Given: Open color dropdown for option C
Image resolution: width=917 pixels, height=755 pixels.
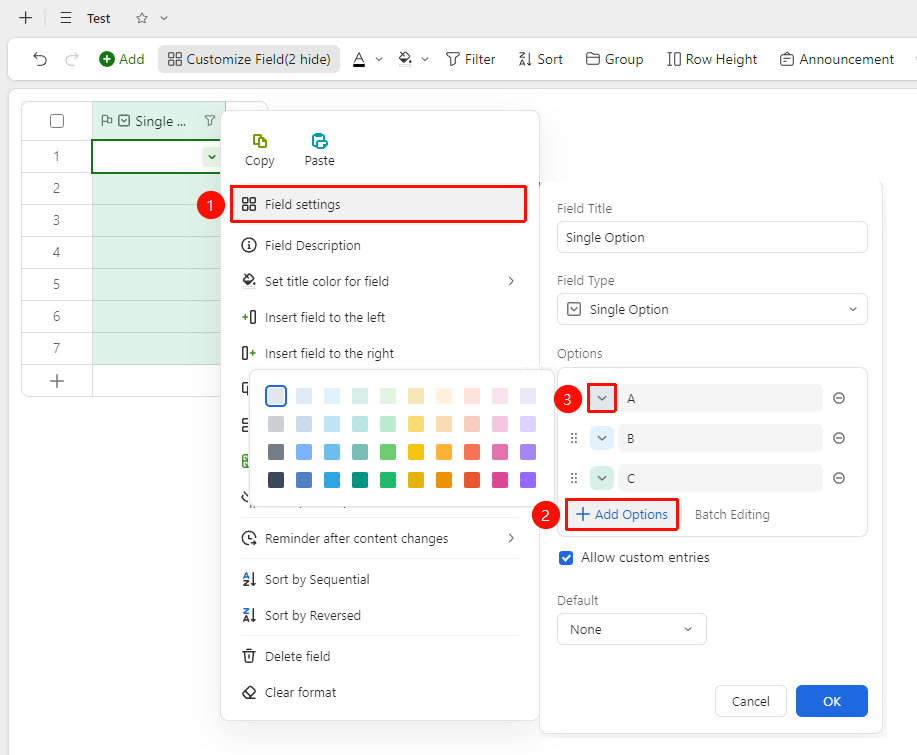Looking at the screenshot, I should [x=602, y=478].
